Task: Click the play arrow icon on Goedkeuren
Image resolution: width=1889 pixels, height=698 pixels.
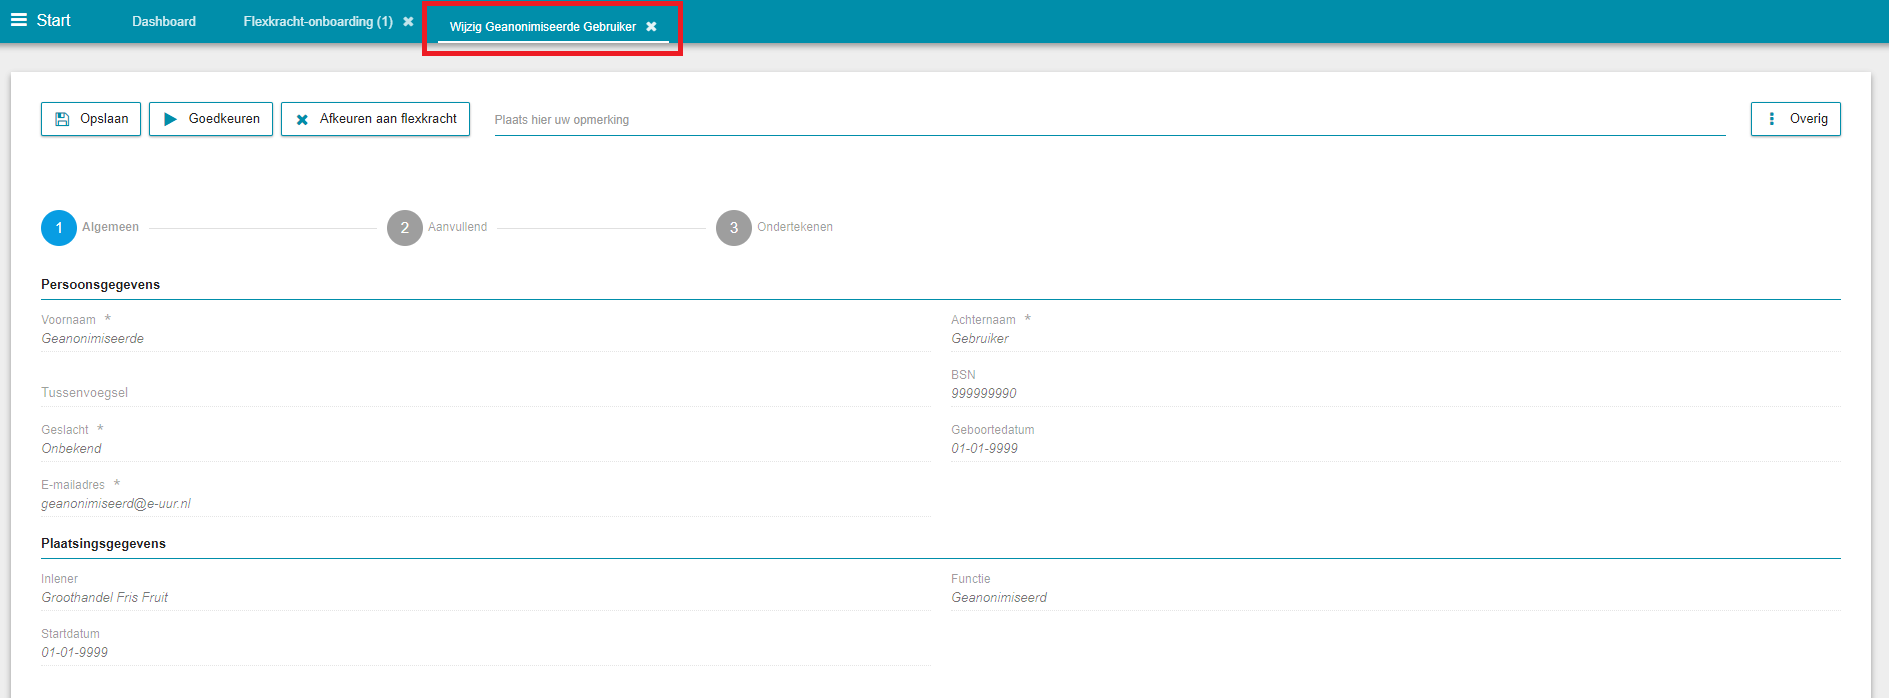Action: 170,119
